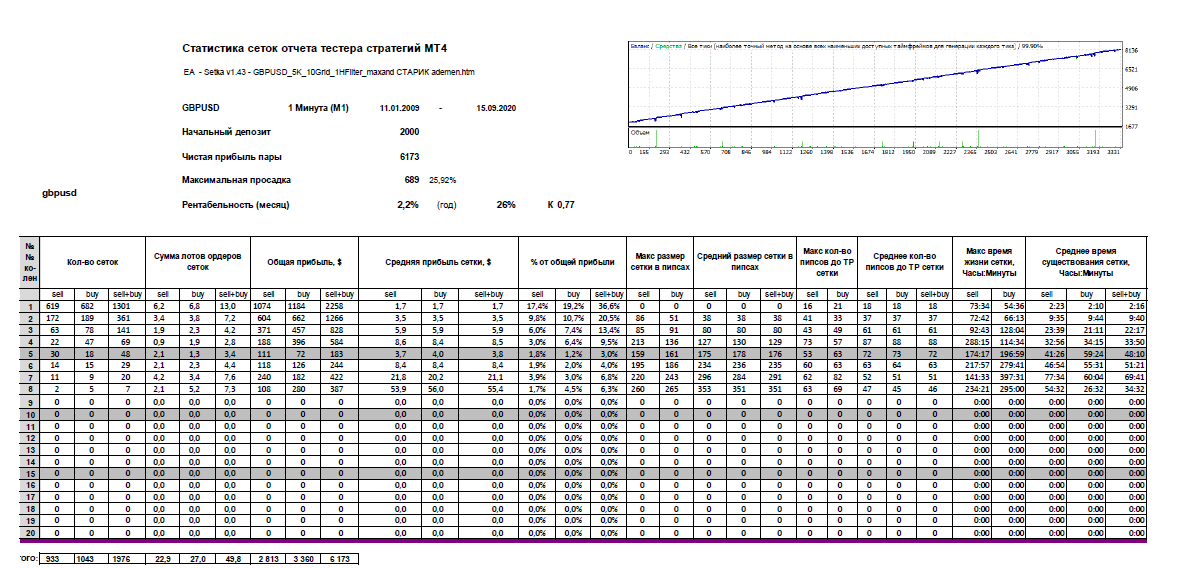Click the '(год)' label
The height and width of the screenshot is (568, 1190).
pos(446,205)
